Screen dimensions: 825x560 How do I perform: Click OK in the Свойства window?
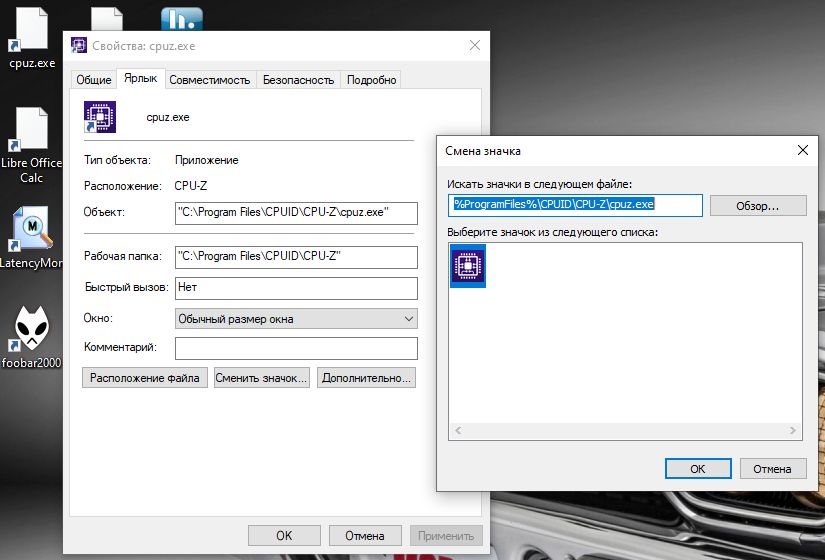[x=284, y=535]
